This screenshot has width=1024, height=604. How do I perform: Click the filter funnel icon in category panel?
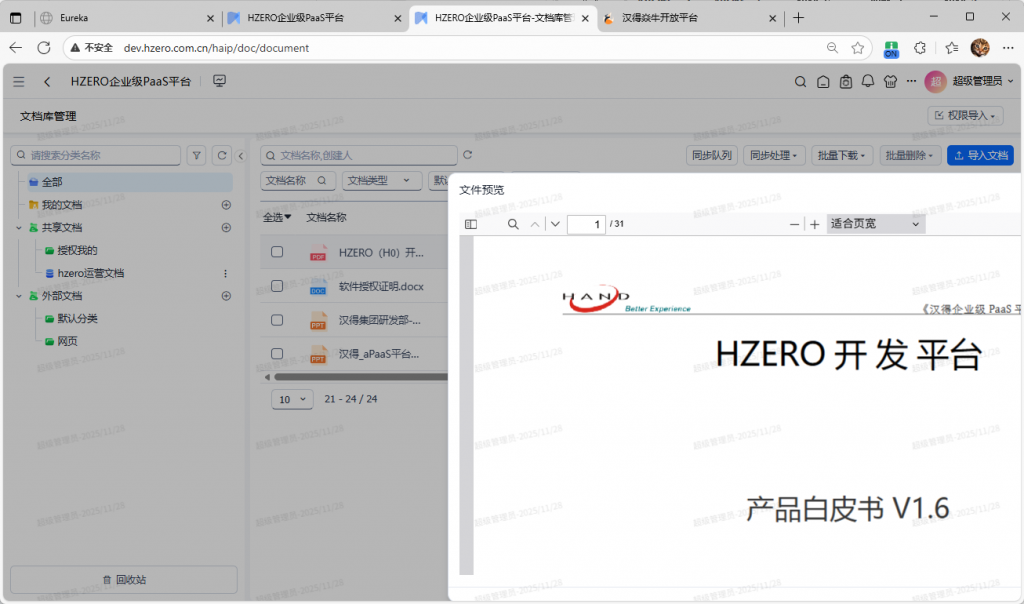point(197,155)
